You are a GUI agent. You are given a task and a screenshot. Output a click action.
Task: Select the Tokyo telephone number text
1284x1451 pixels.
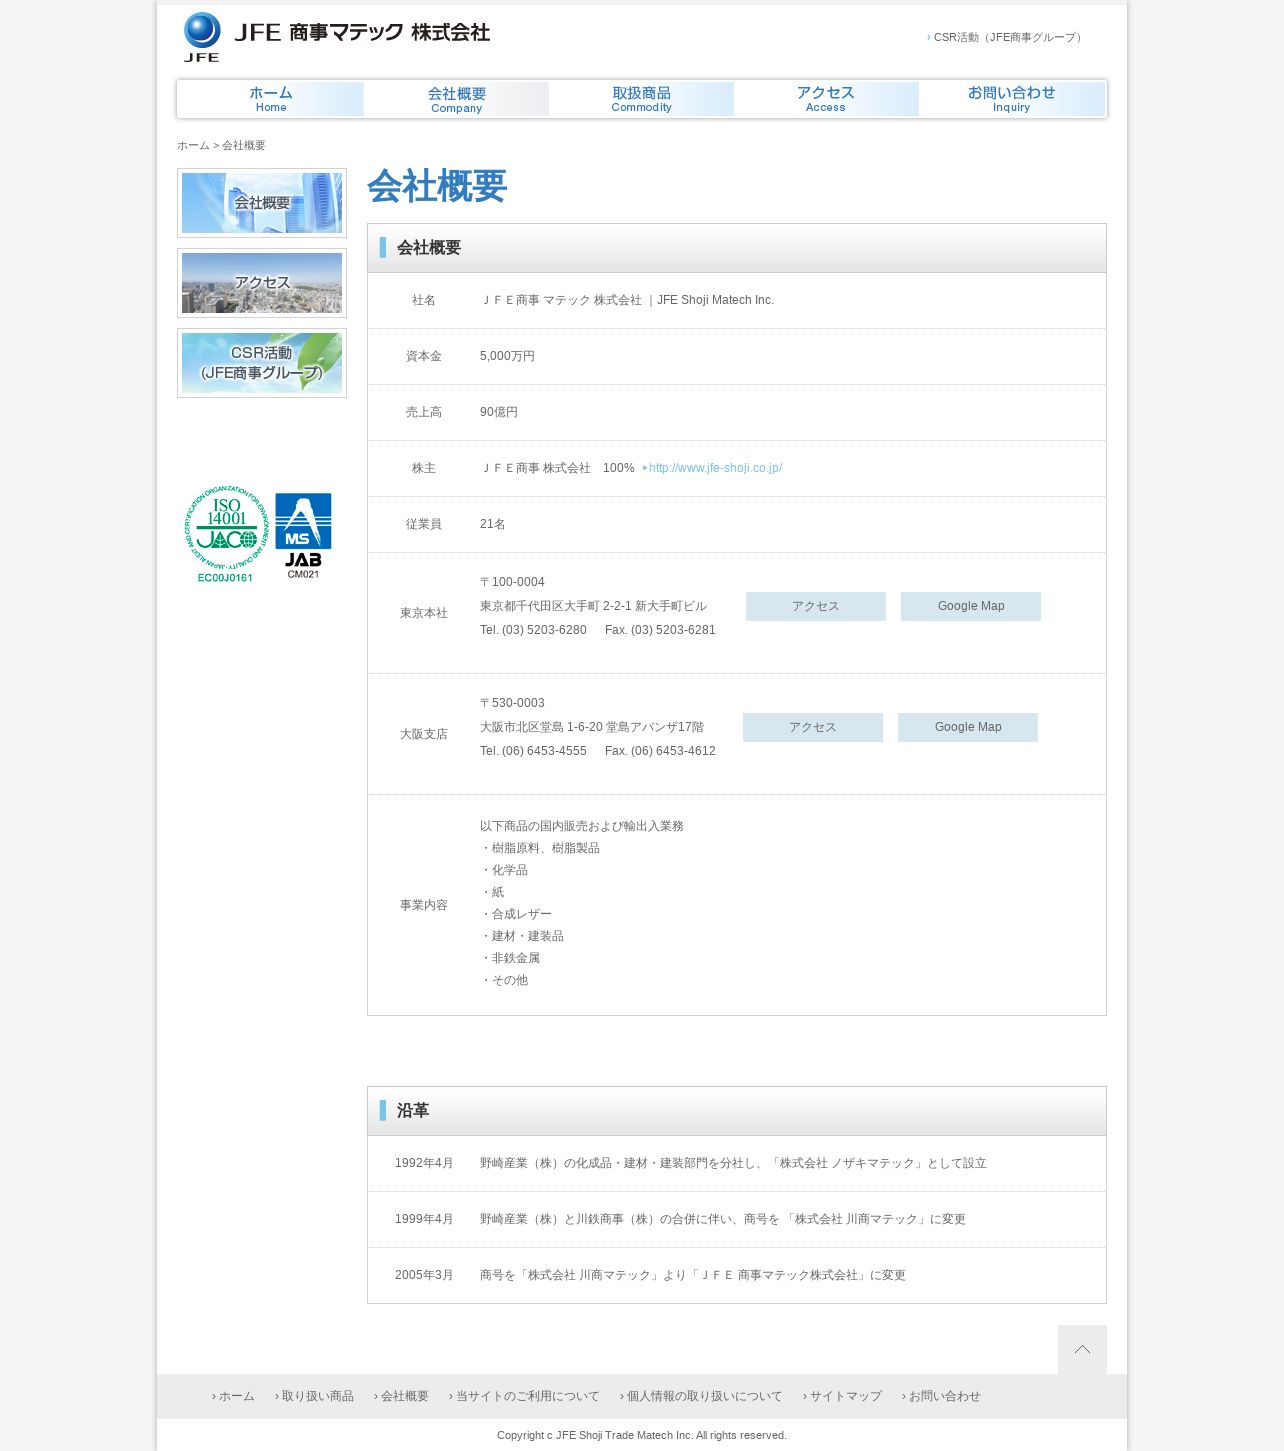tap(533, 630)
